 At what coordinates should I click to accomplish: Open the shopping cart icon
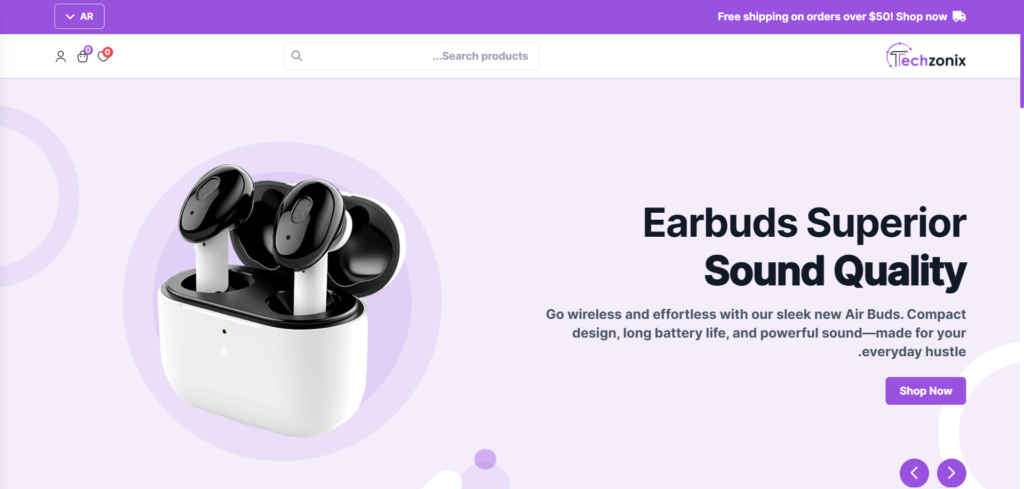82,57
